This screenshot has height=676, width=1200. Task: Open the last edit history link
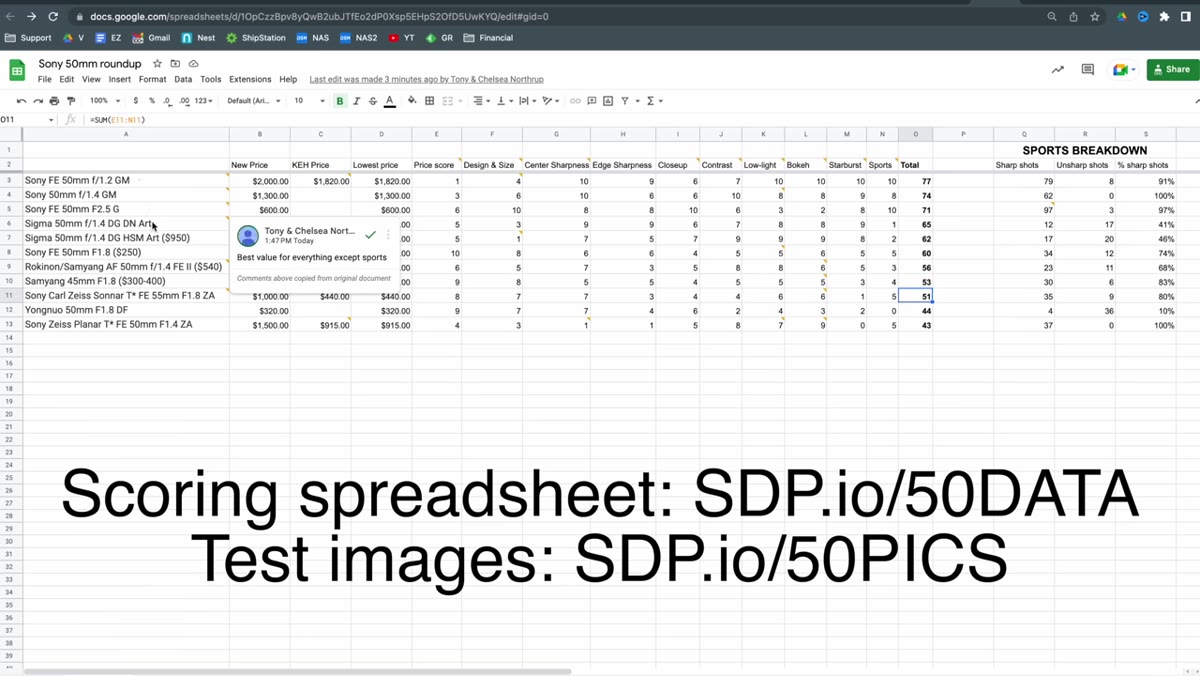point(426,79)
